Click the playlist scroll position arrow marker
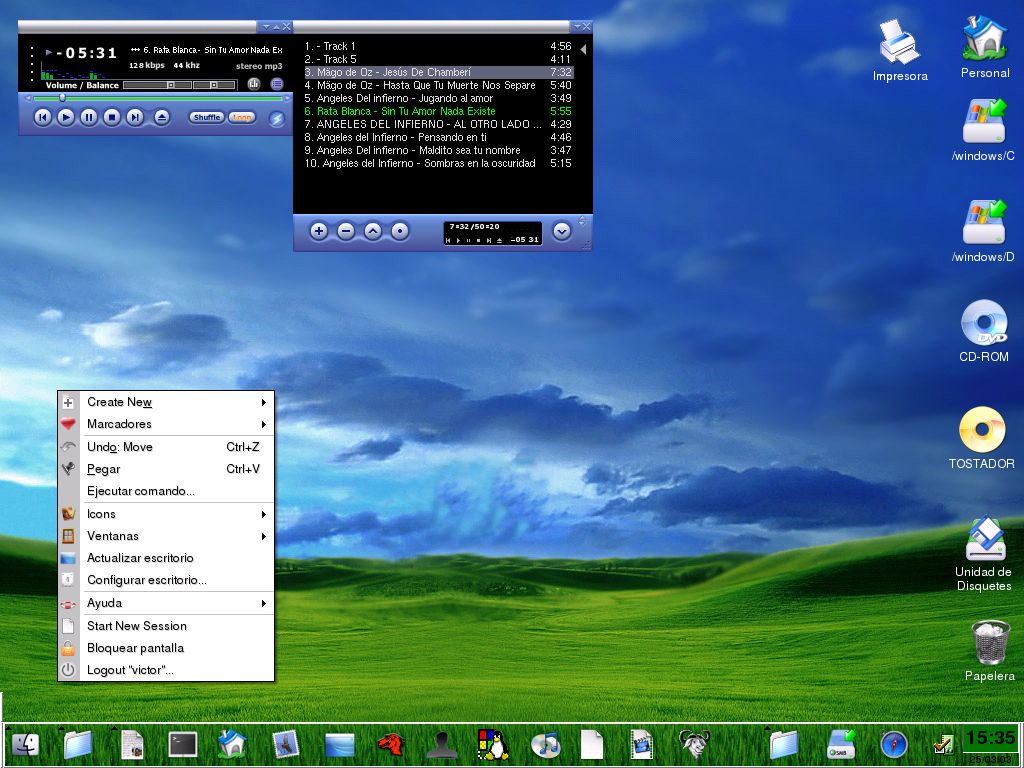The height and width of the screenshot is (768, 1024). (x=583, y=49)
